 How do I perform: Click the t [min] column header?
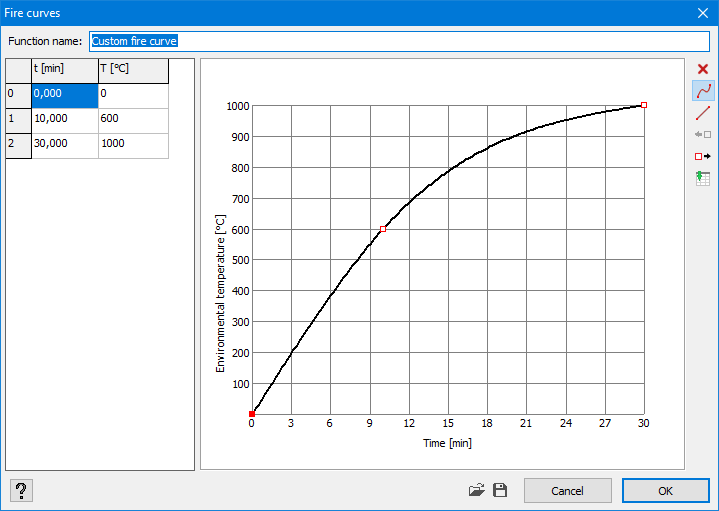coord(65,69)
